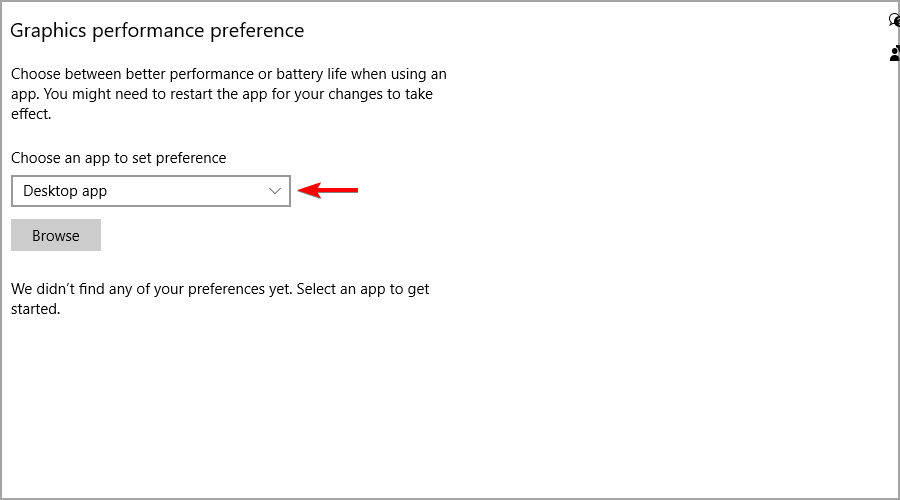Click the red arrow annotation
The image size is (900, 500).
click(x=328, y=190)
